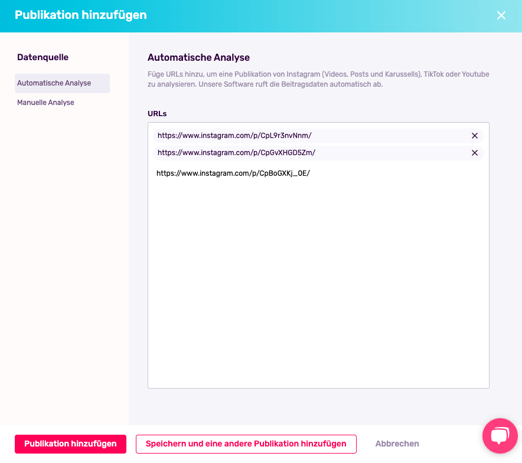
Task: Click the URLs field label
Action: (x=157, y=113)
